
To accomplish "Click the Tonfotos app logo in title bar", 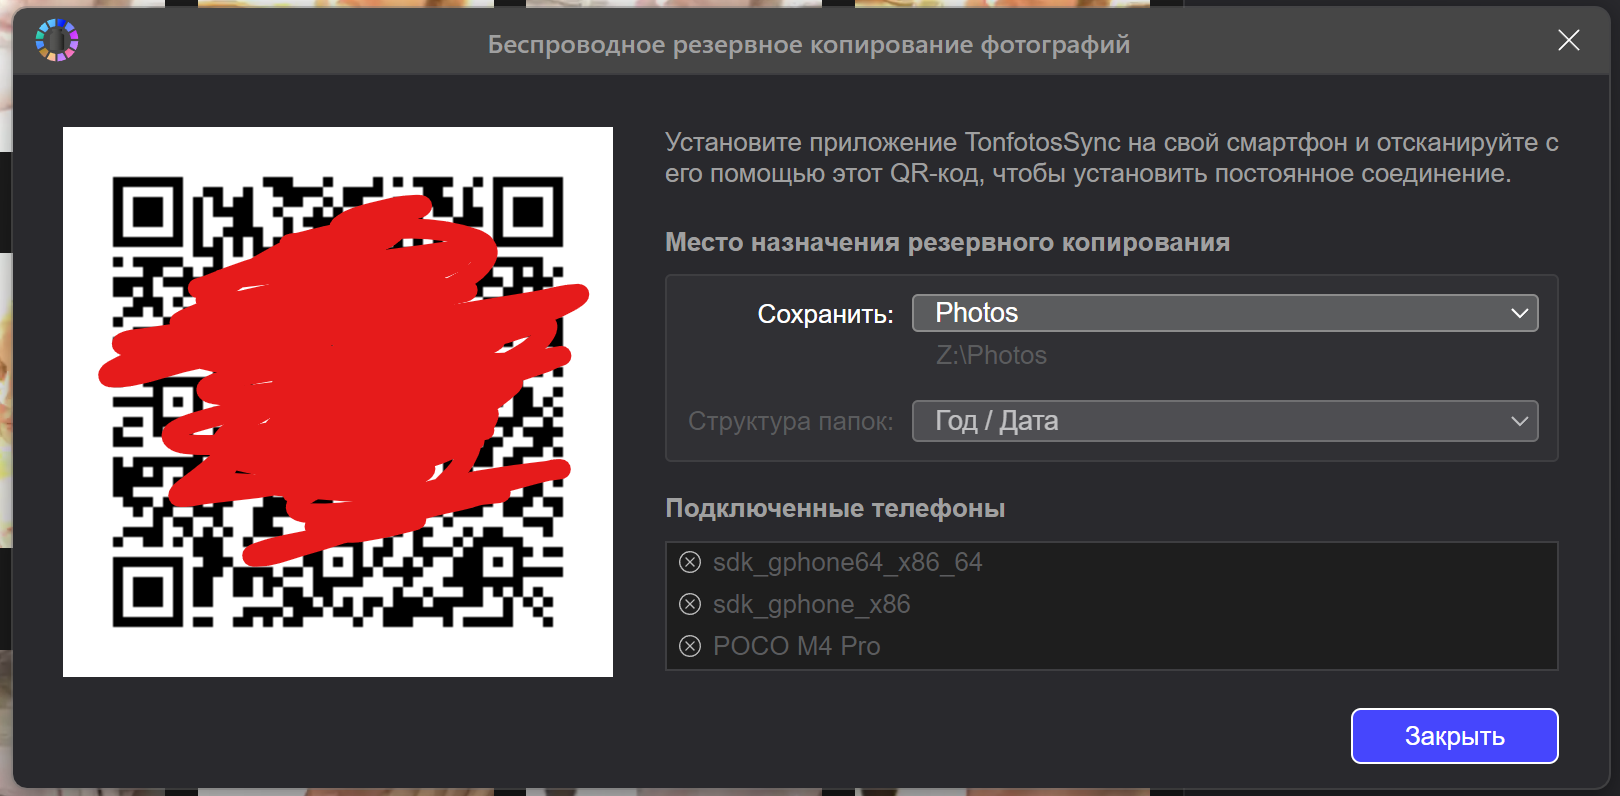I will [x=57, y=41].
